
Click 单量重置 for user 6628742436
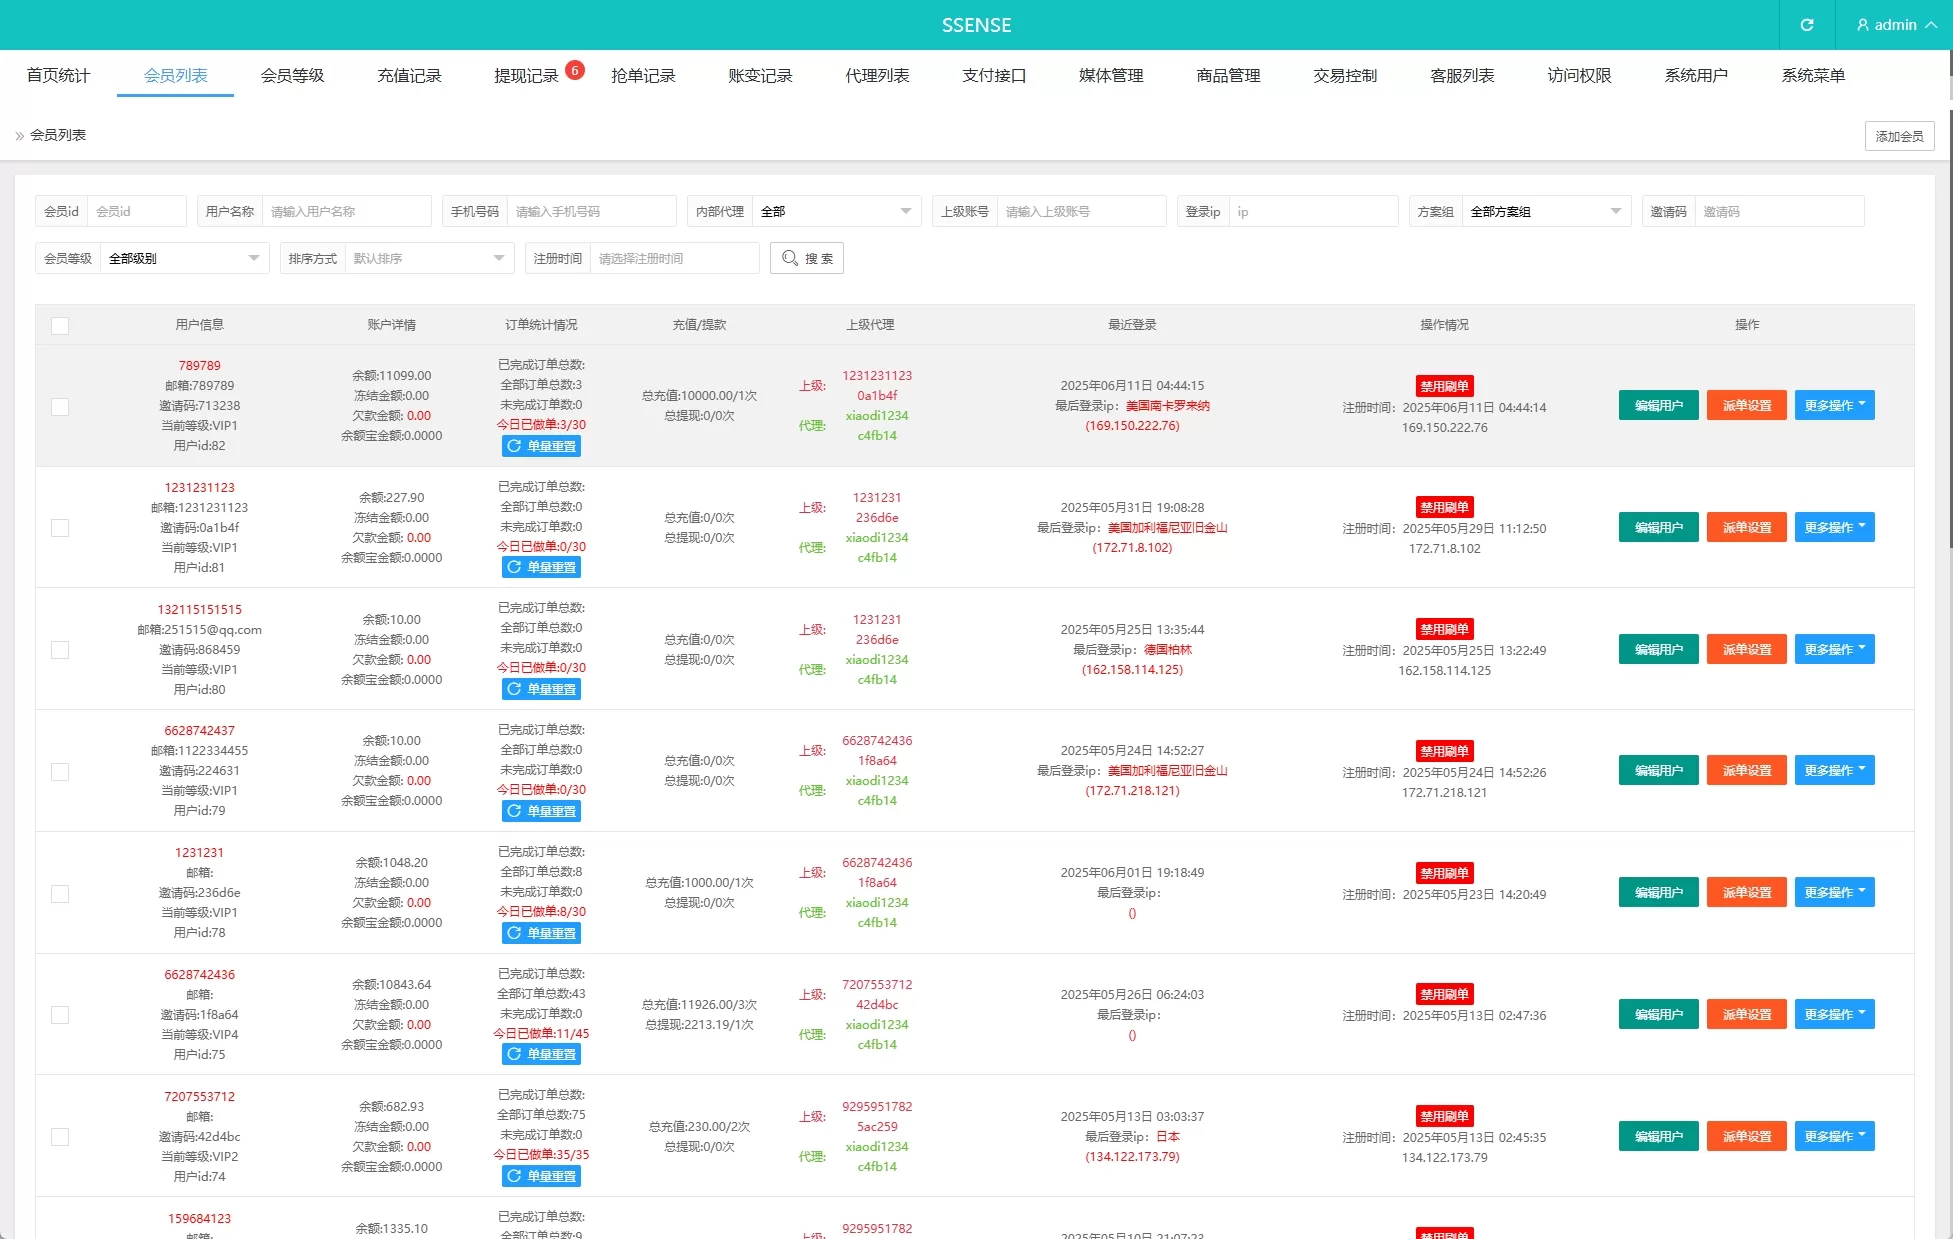pos(541,1054)
